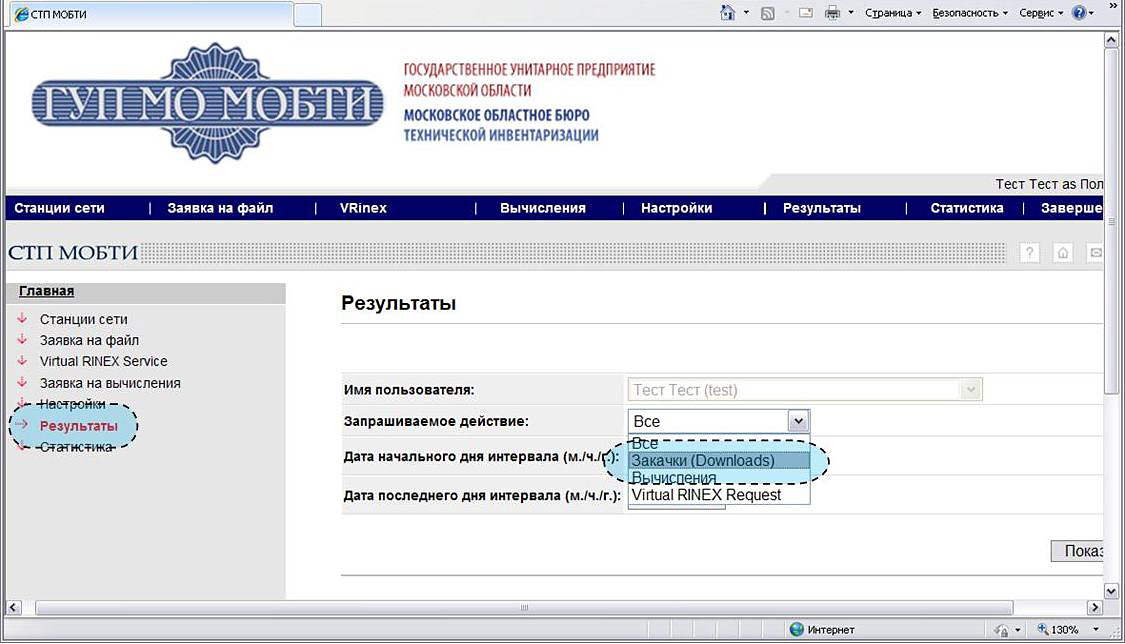1125x644 pixels.
Task: Open the Имя пользователя dropdown
Action: [x=804, y=390]
